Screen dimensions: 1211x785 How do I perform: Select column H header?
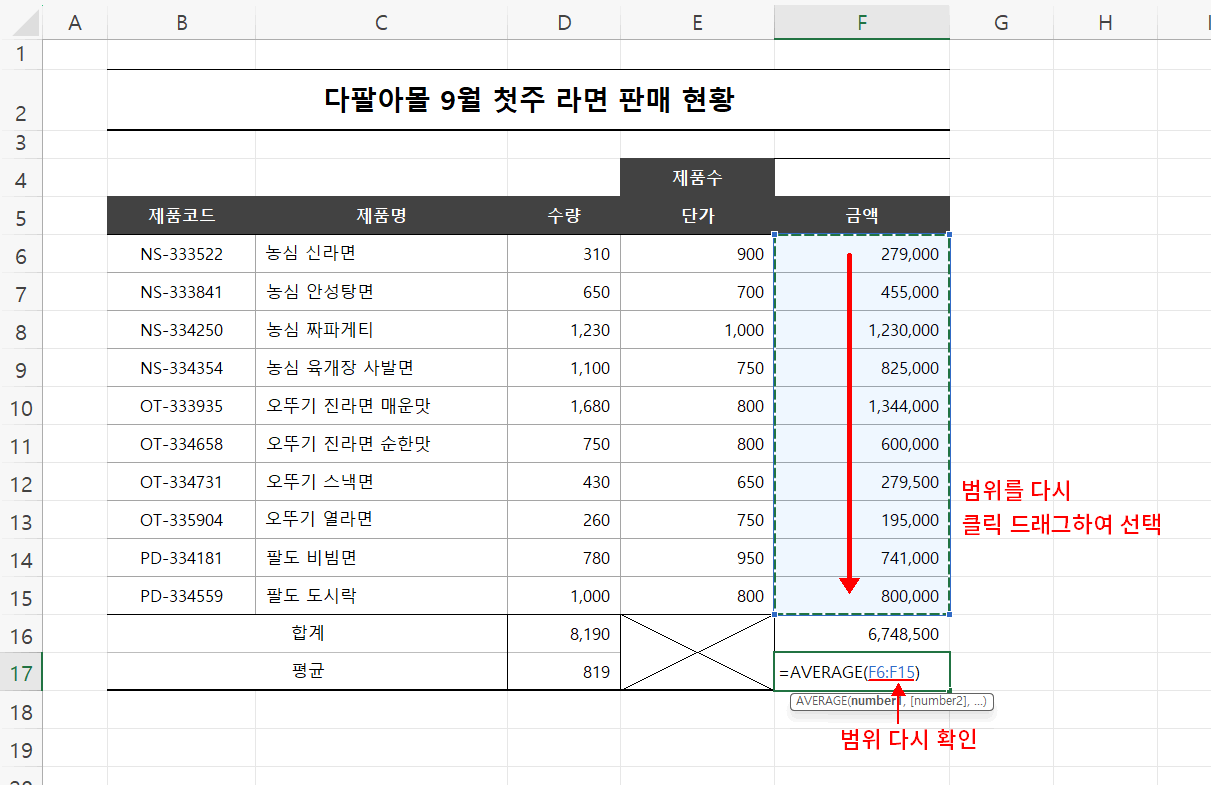(1105, 22)
